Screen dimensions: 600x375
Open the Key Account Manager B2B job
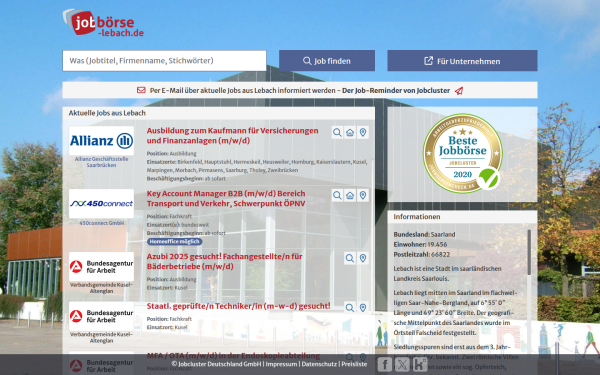[226, 198]
